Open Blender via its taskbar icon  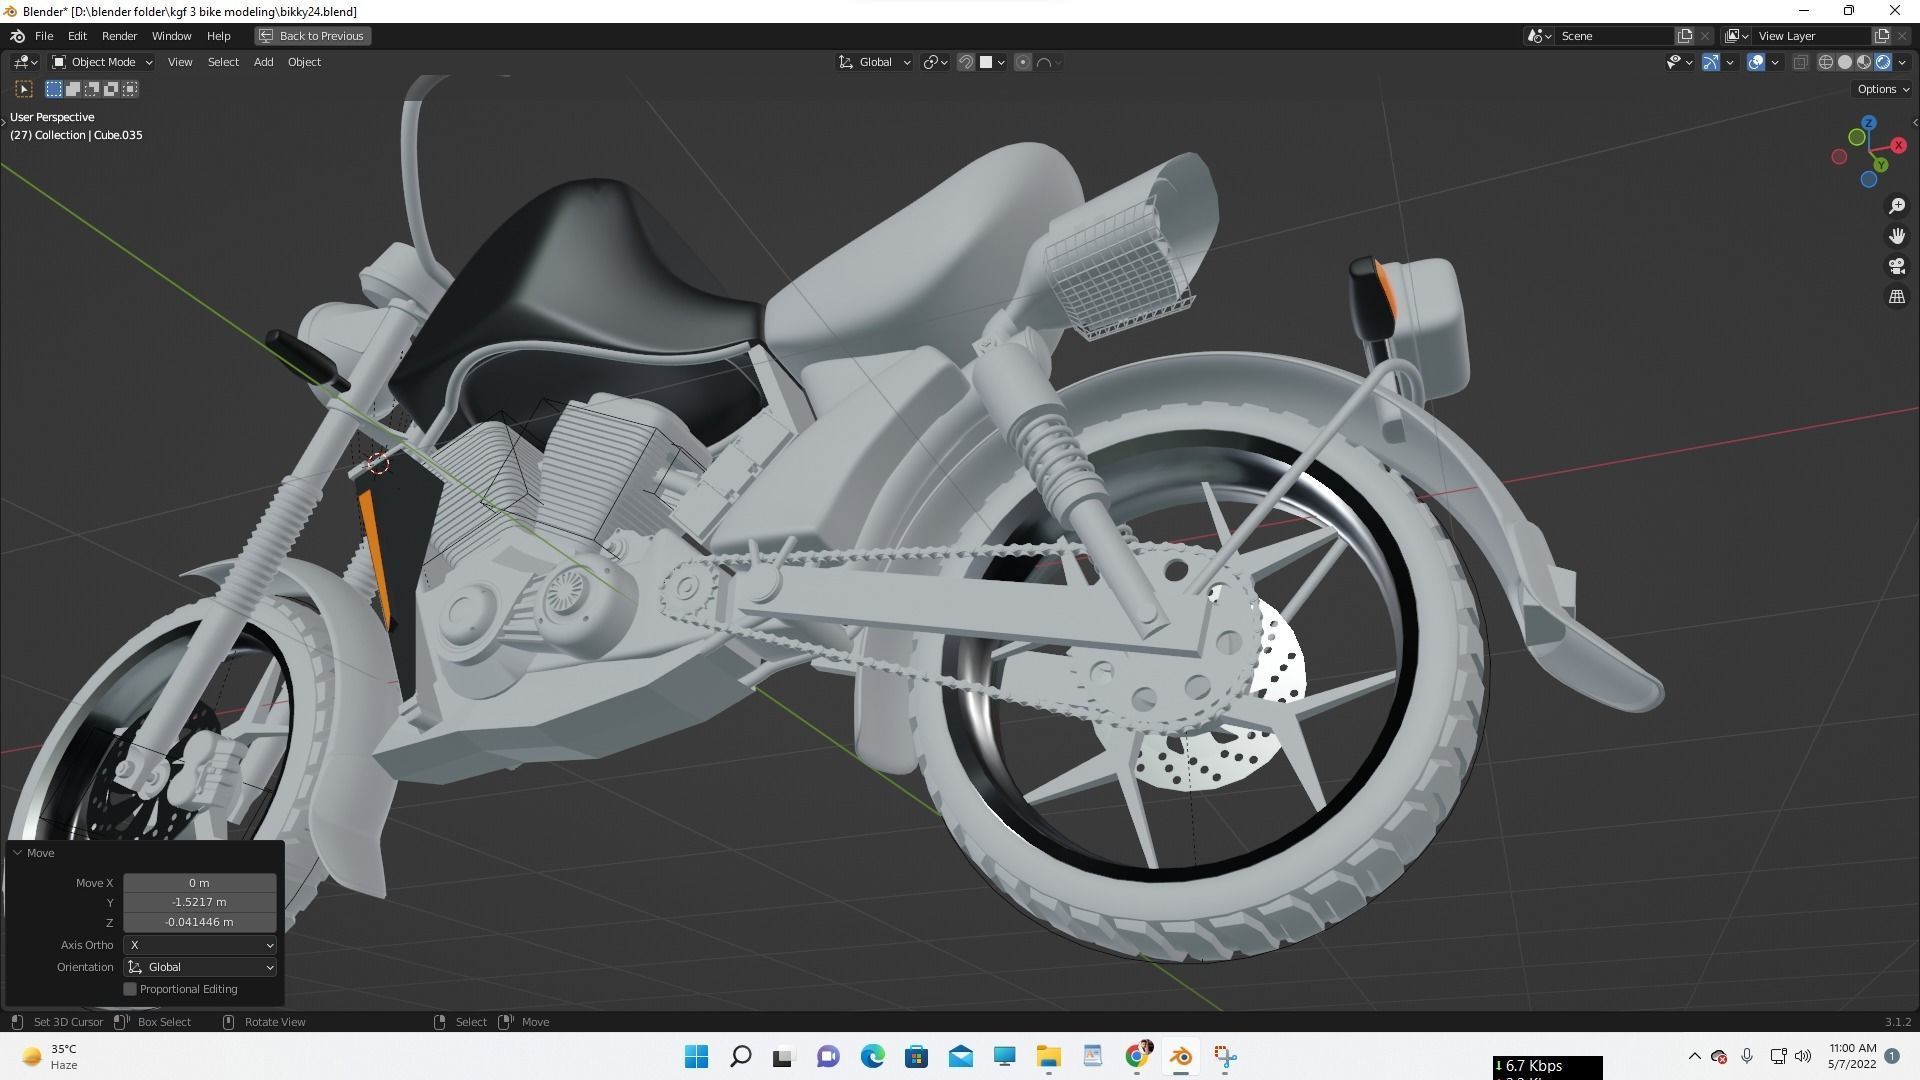tap(1180, 1056)
